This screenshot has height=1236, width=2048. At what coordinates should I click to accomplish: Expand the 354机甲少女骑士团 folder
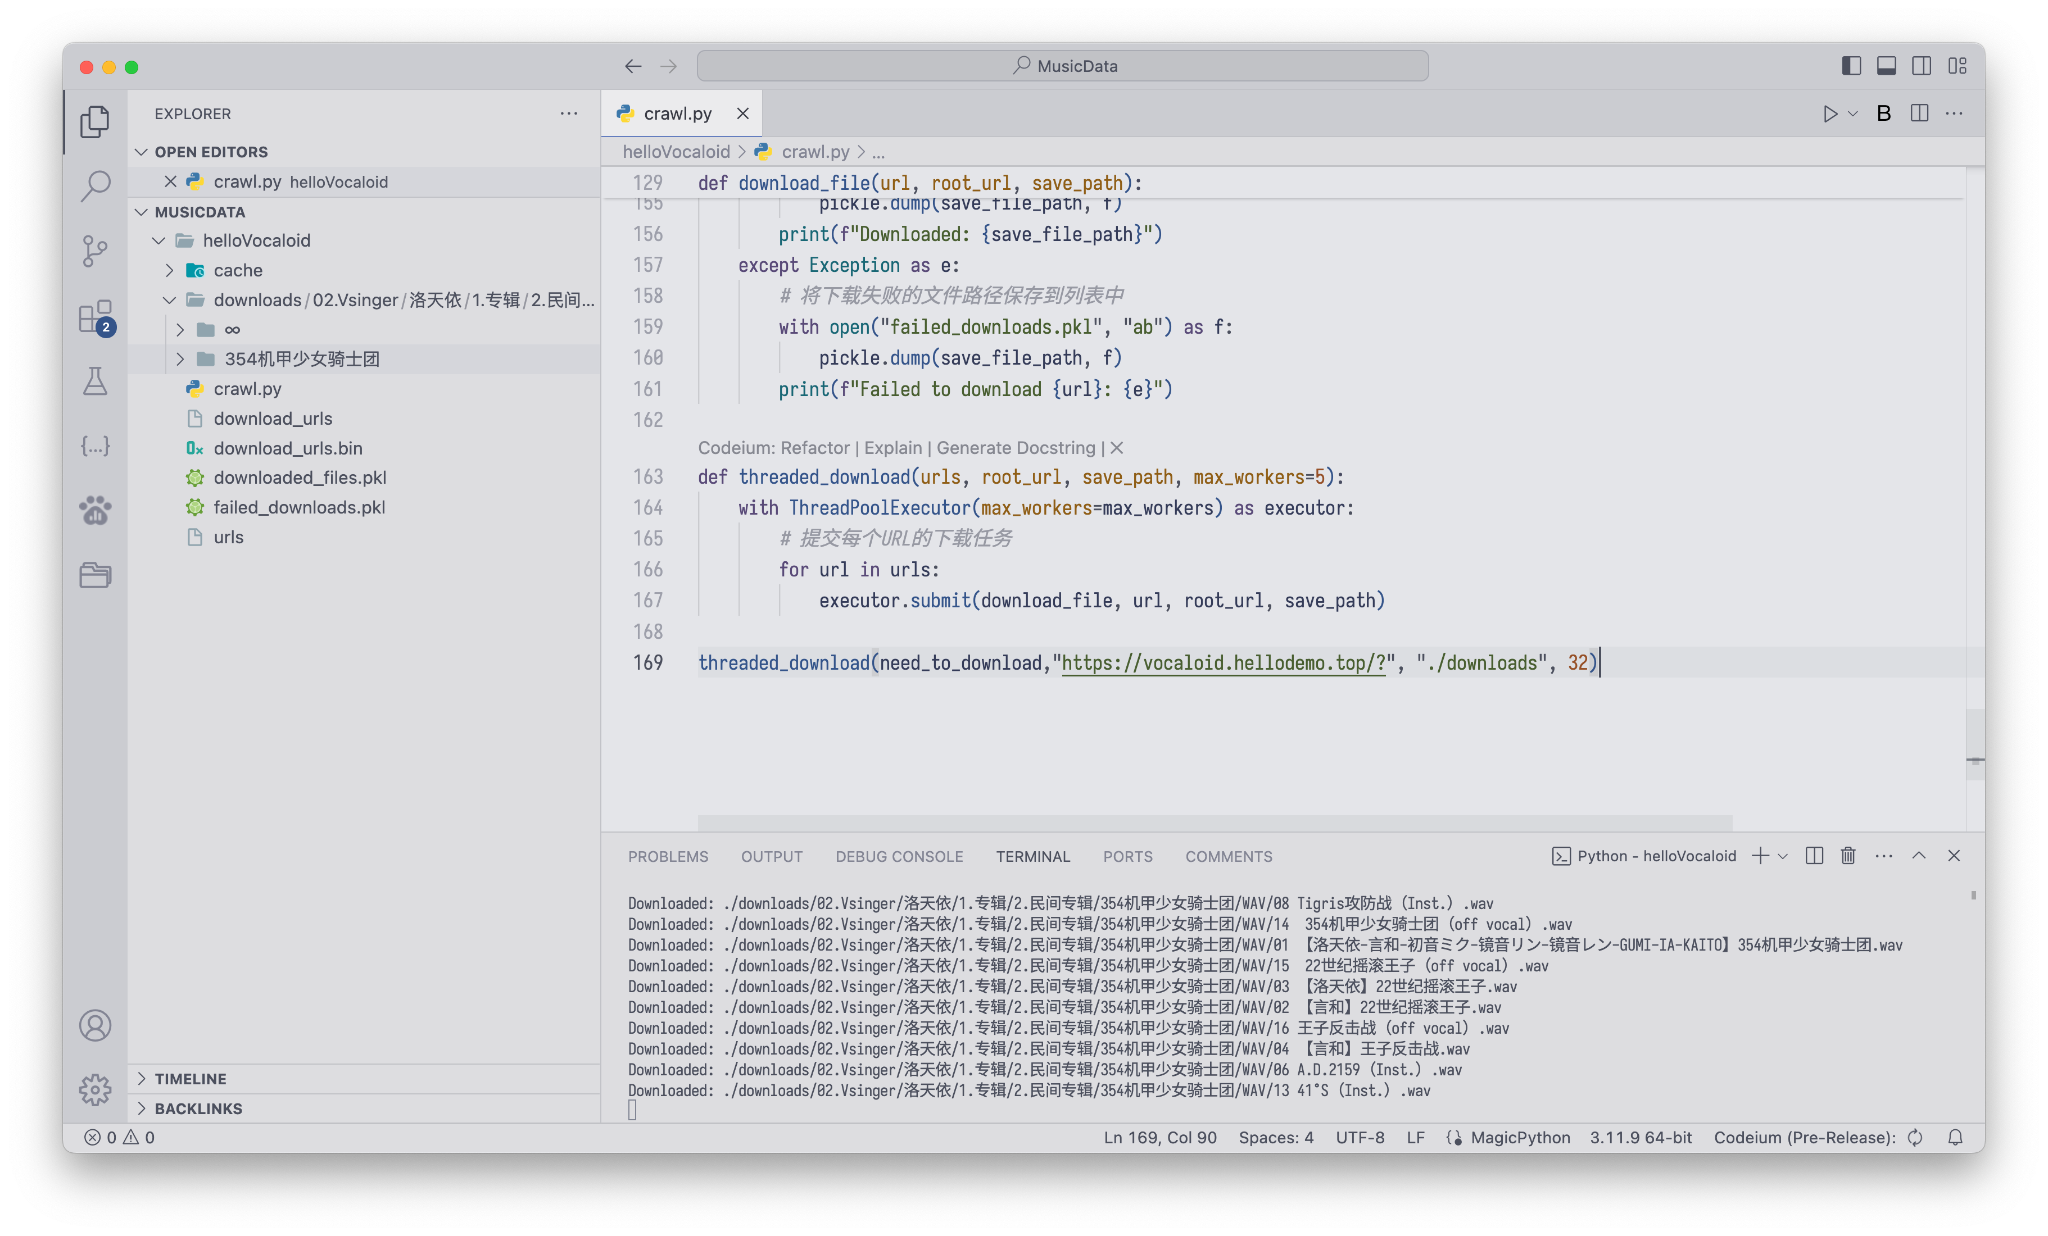301,359
